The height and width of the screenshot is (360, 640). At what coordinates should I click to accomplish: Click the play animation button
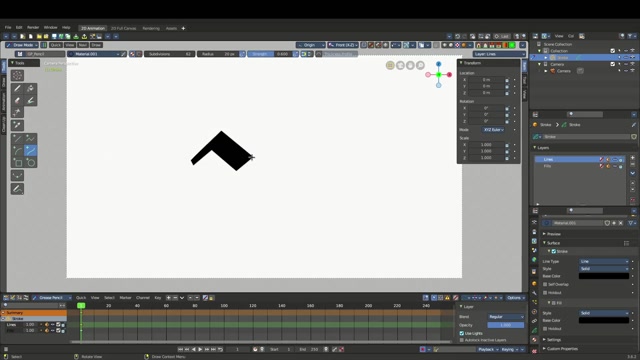click(200, 349)
